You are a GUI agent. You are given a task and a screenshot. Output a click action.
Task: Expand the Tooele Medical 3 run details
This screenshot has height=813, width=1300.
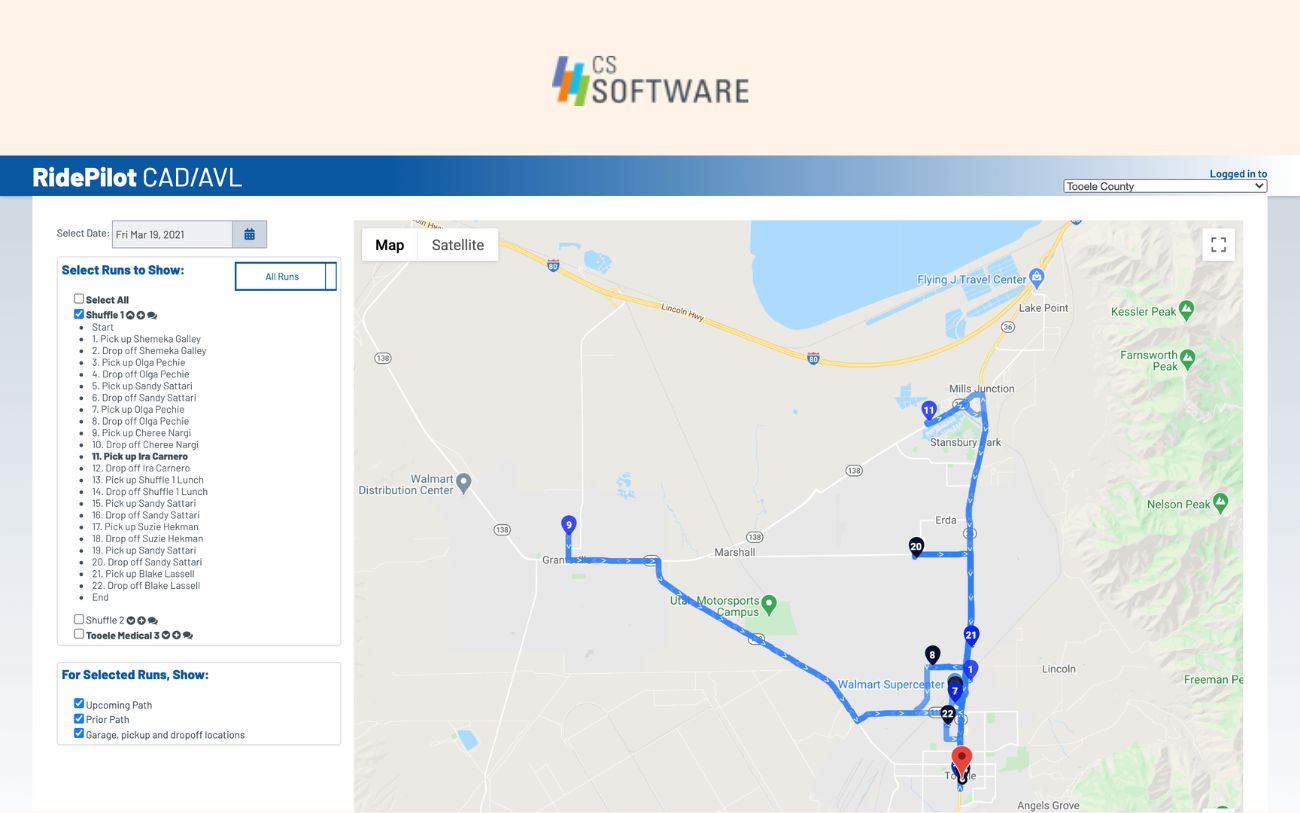coord(166,634)
